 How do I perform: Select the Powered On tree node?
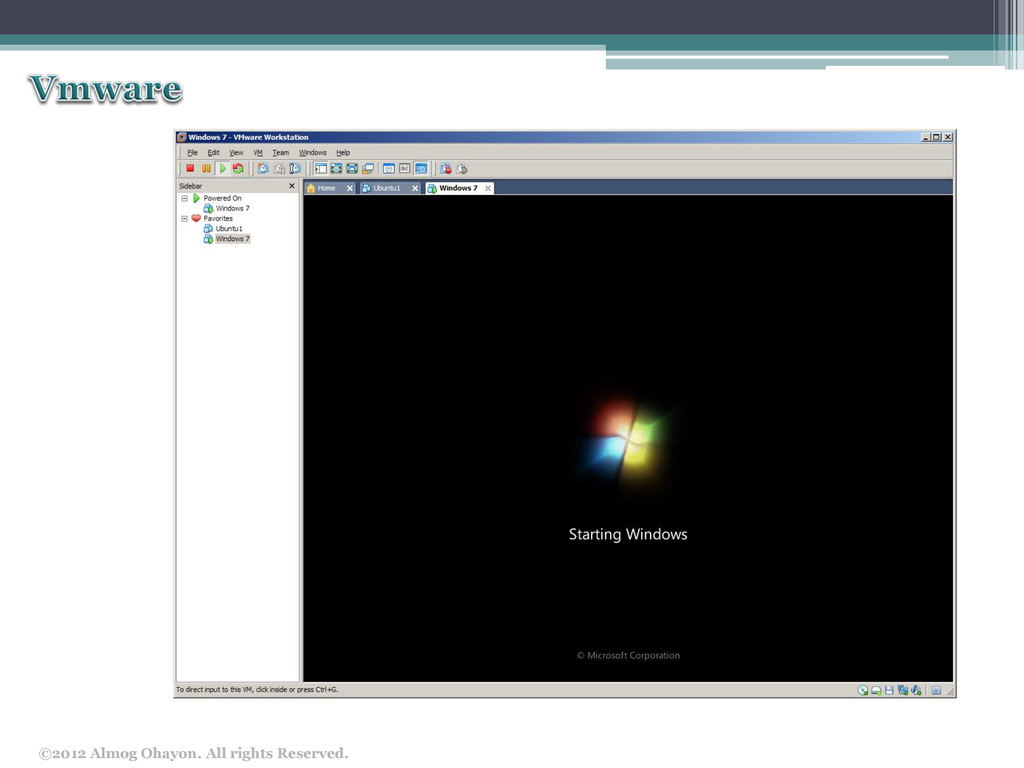pos(222,198)
